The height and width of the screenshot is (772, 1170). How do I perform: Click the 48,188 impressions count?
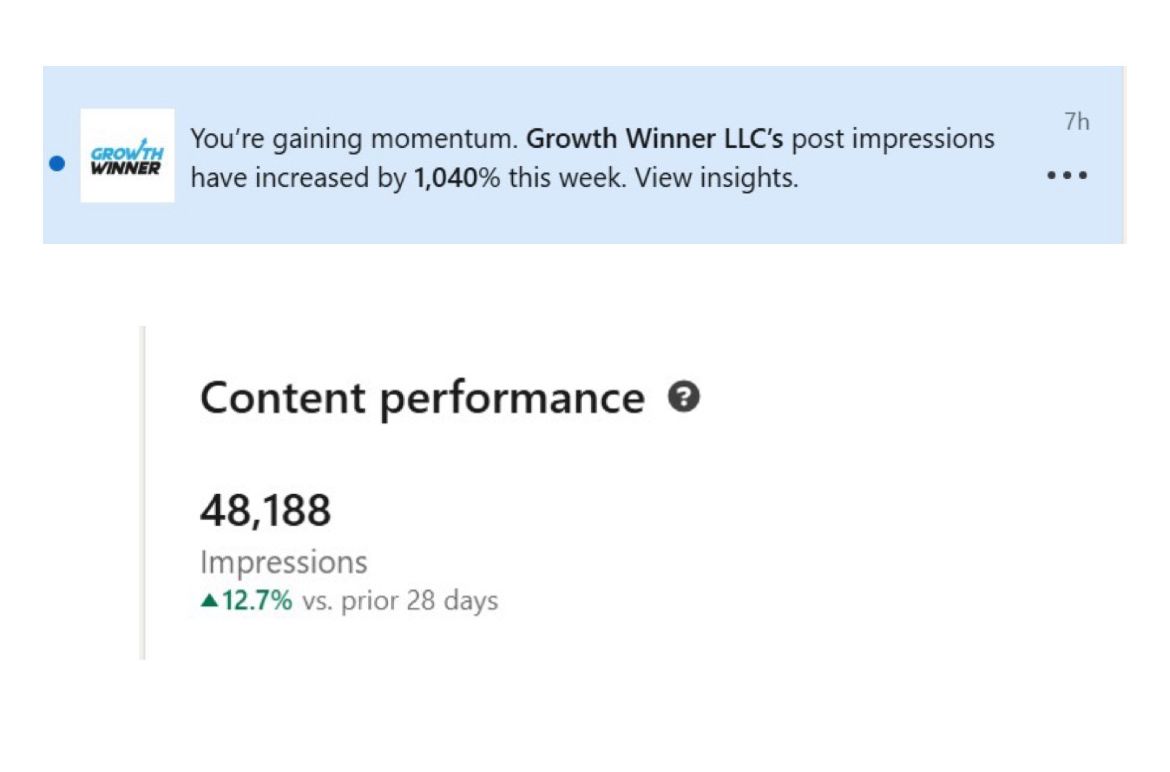click(265, 512)
